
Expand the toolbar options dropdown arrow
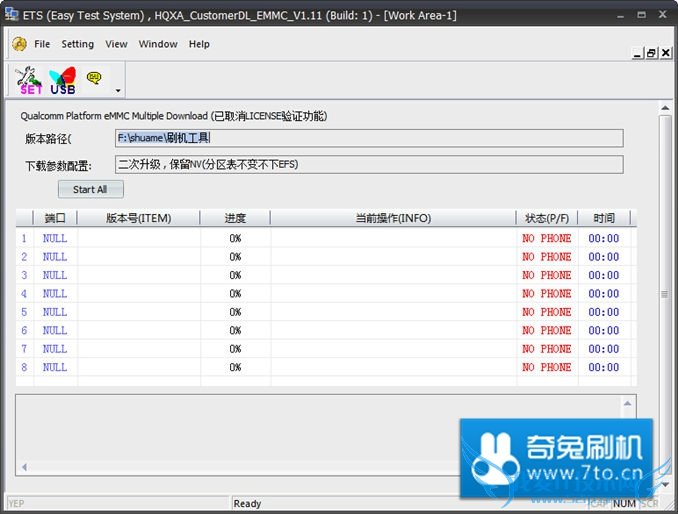tap(118, 91)
